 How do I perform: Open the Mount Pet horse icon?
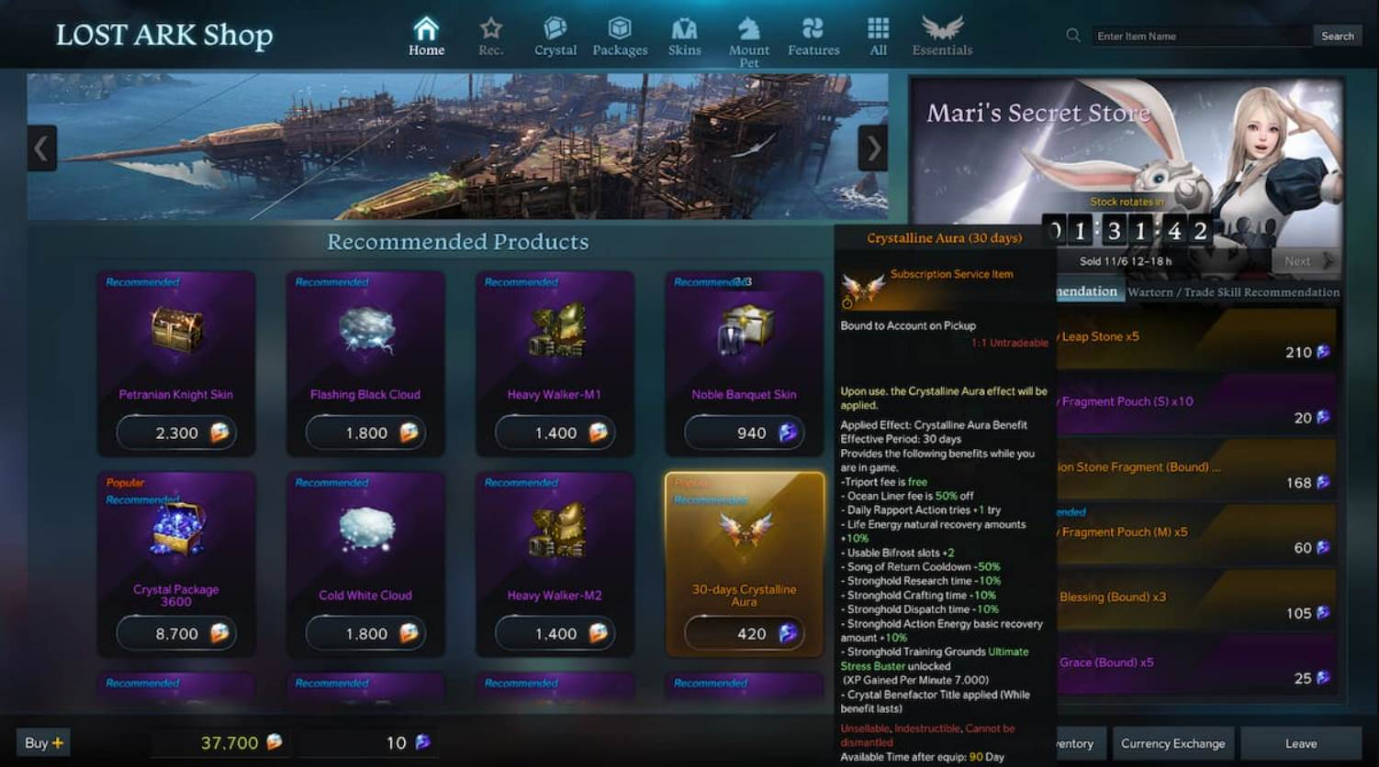(748, 28)
